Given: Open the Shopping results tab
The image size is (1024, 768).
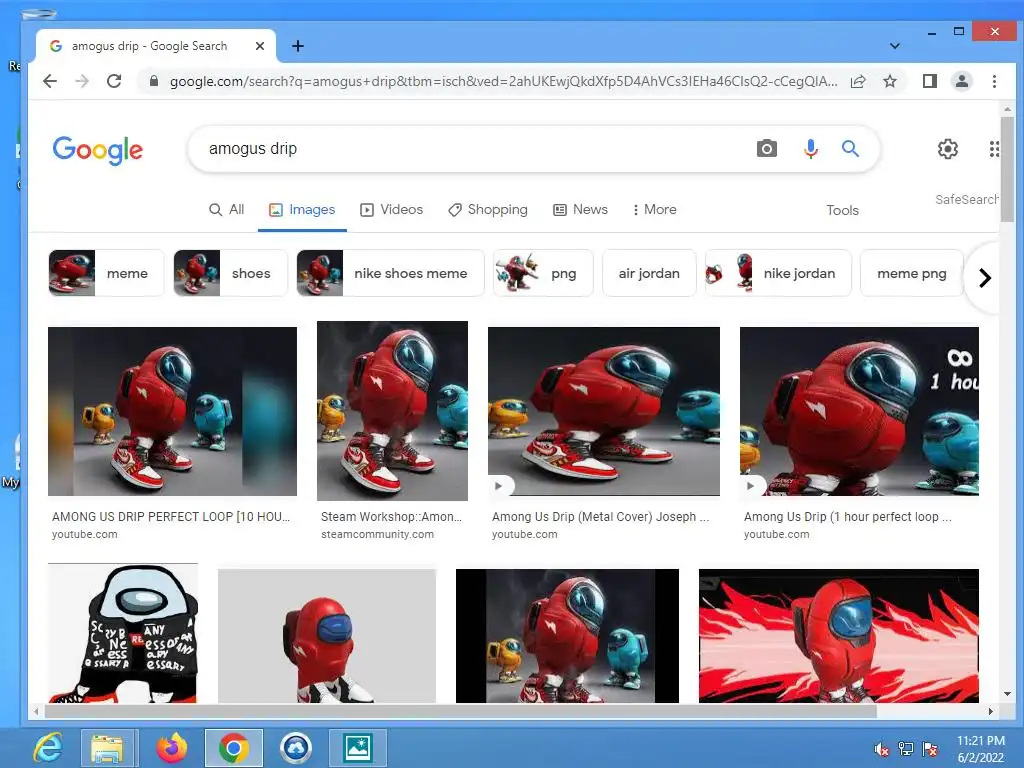Looking at the screenshot, I should 488,210.
